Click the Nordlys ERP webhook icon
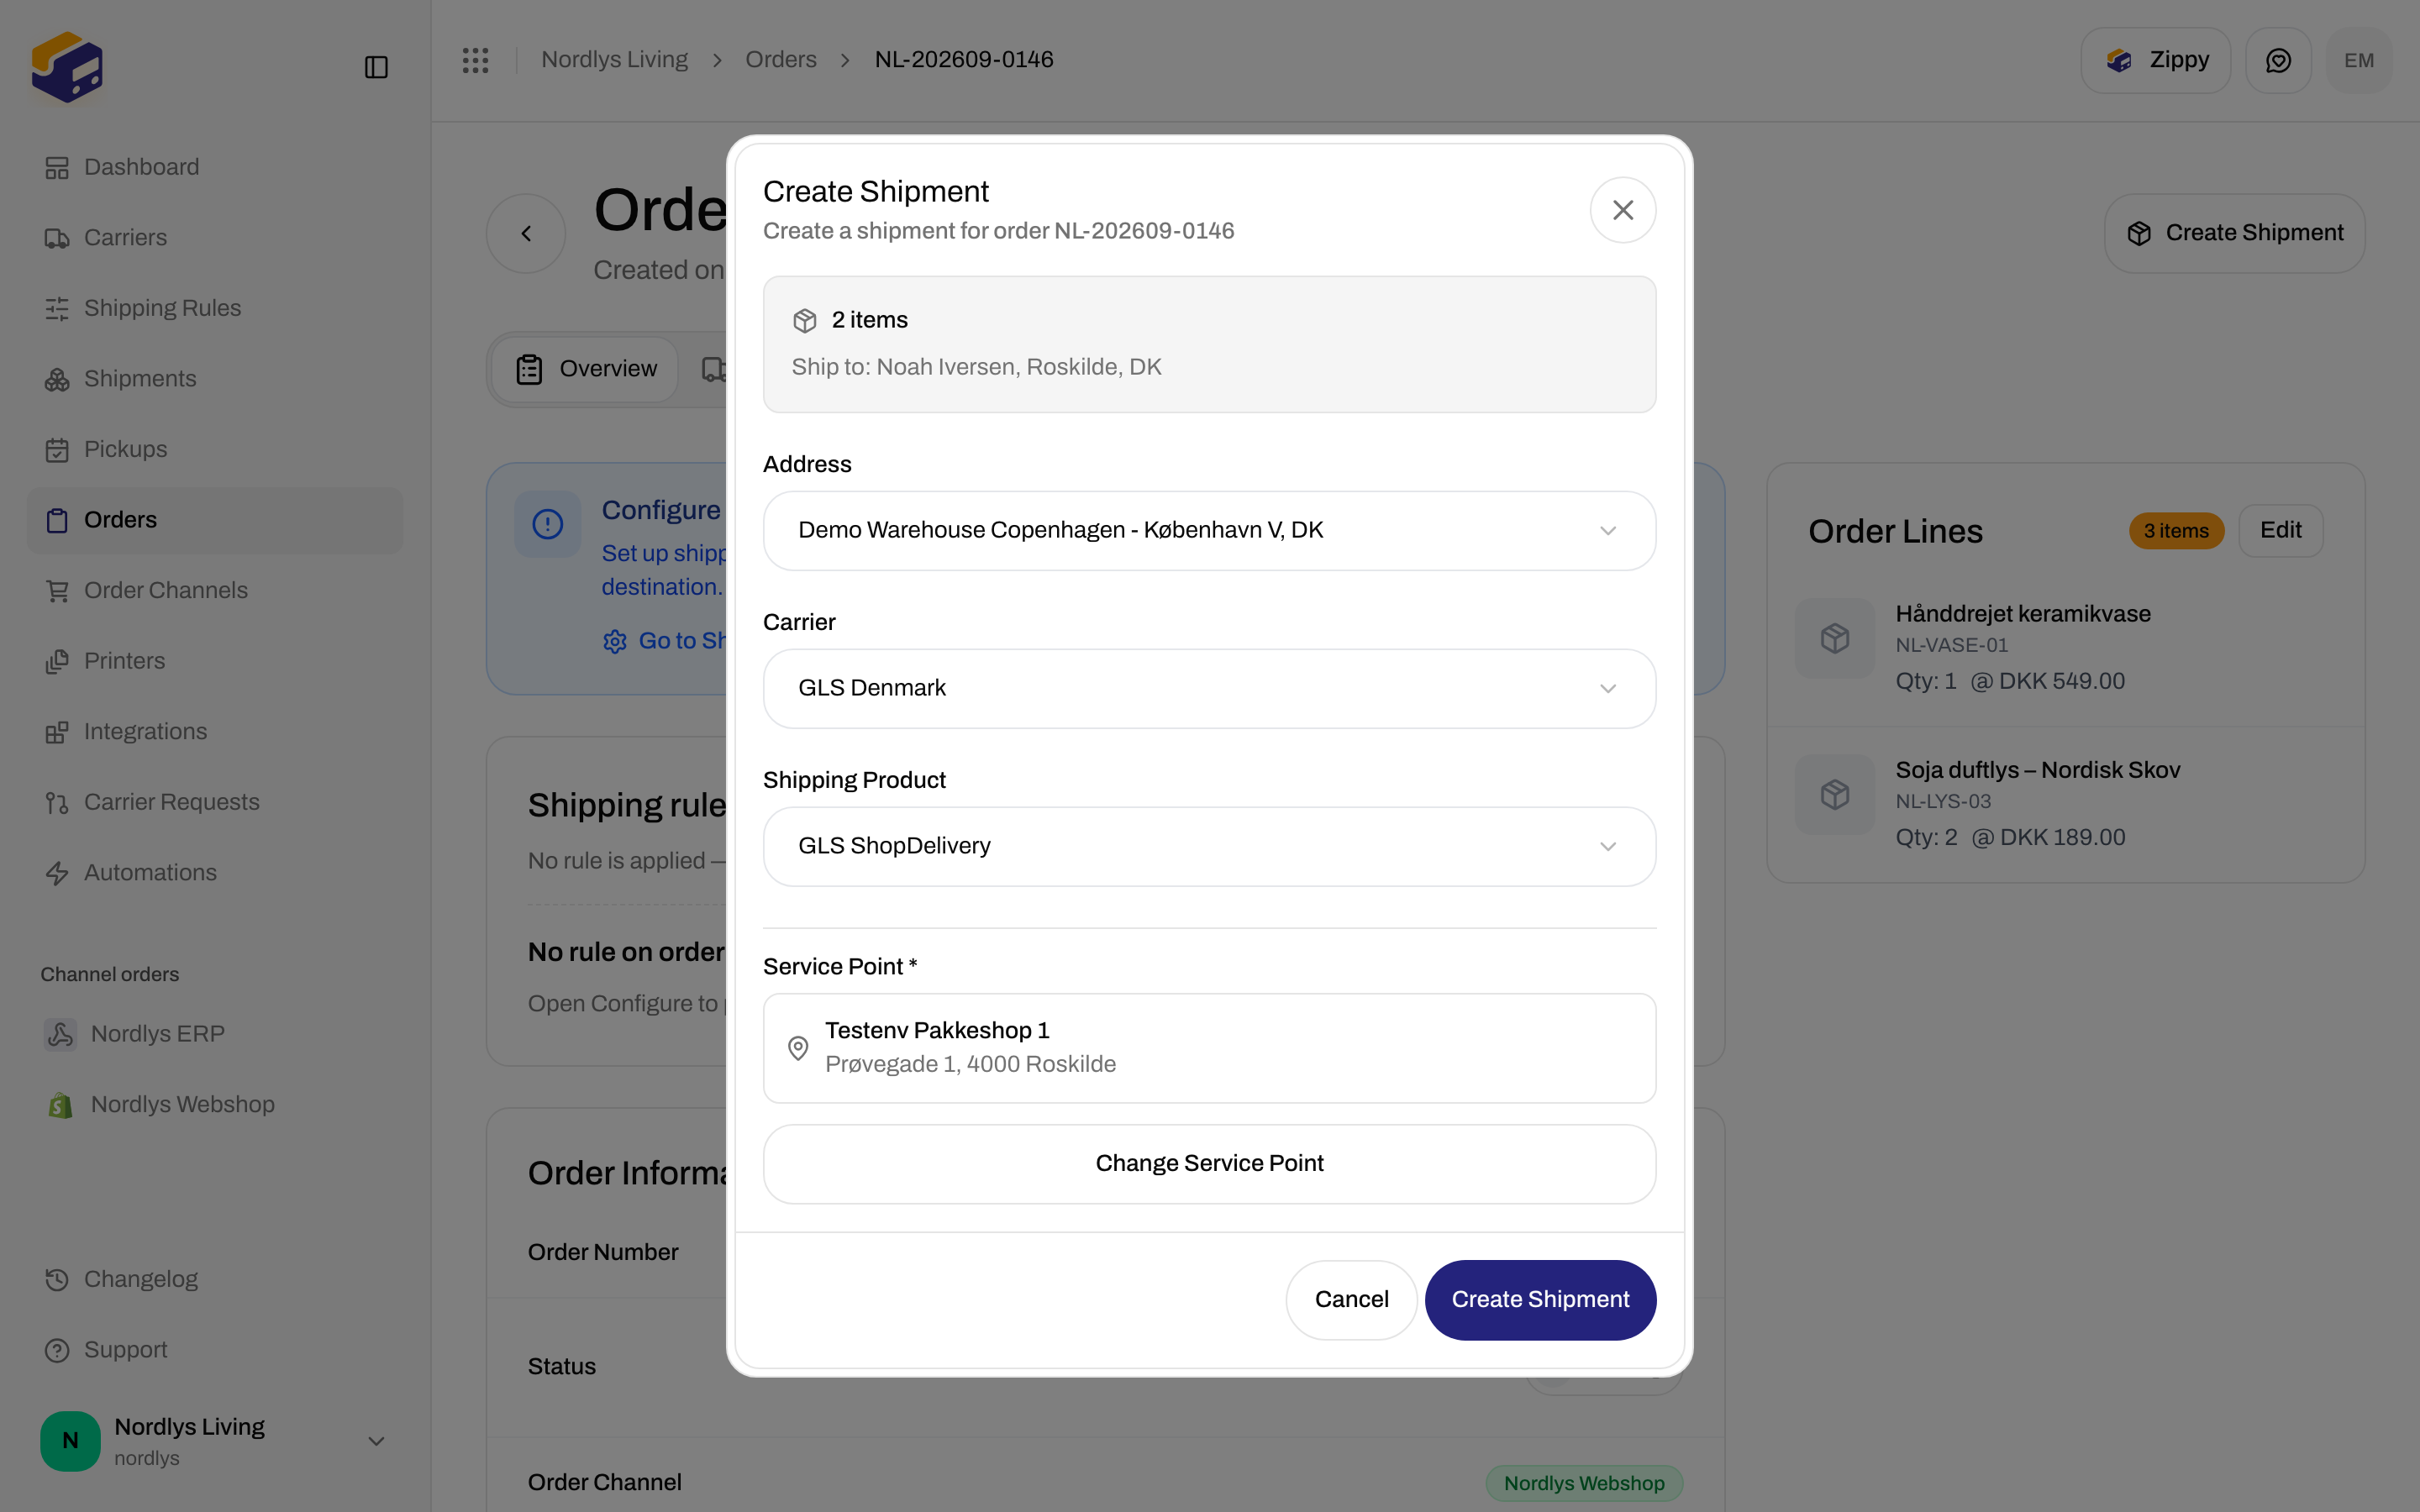Image resolution: width=2420 pixels, height=1512 pixels. coord(60,1034)
